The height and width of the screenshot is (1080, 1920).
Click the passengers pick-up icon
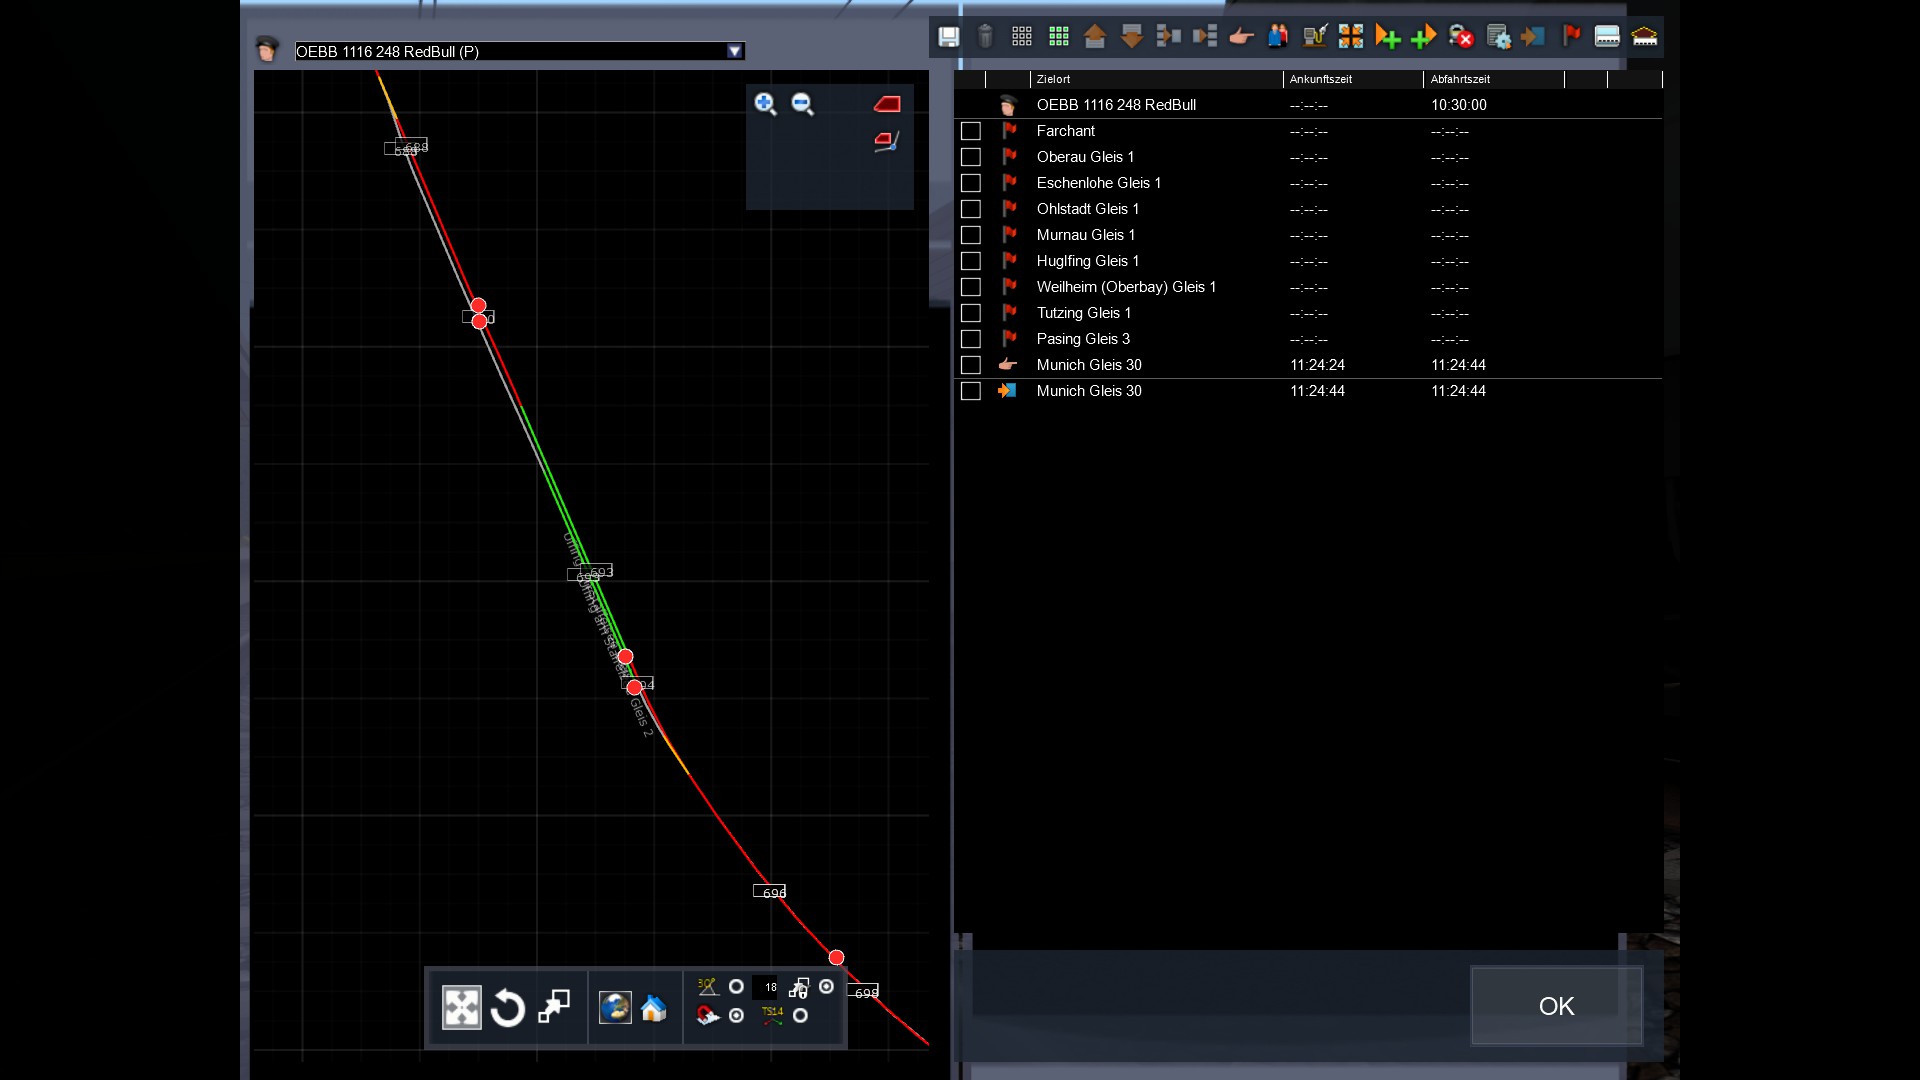point(1278,37)
